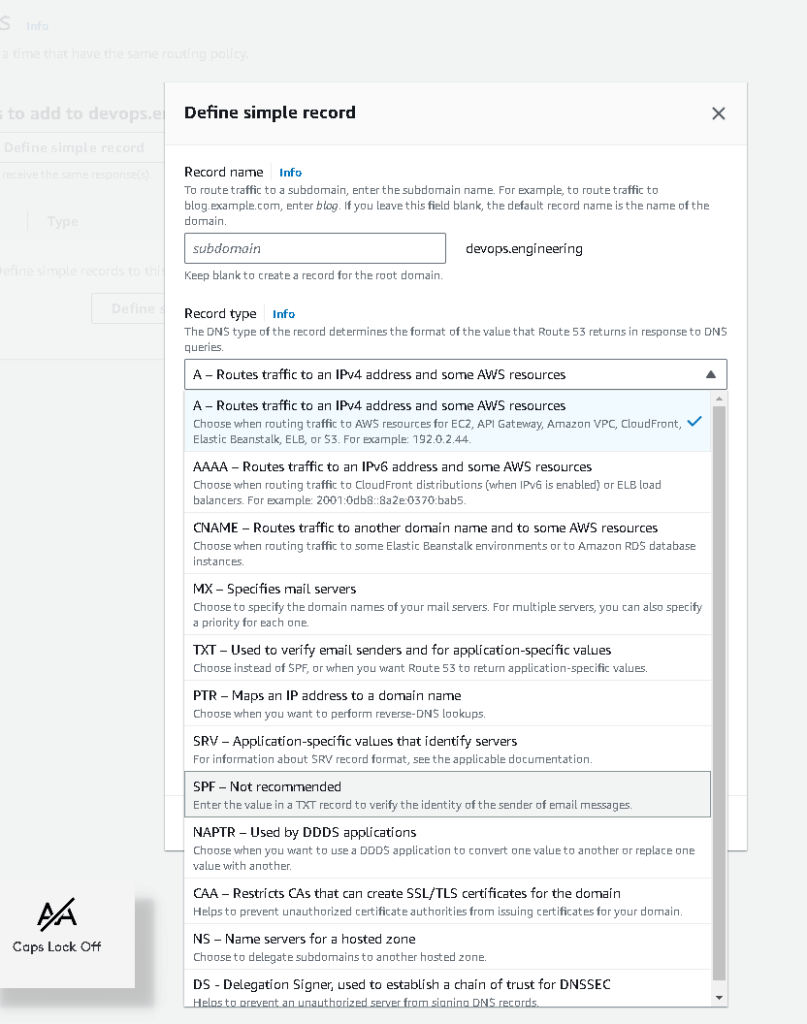Select PTR reverse-DNS record option
Image resolution: width=807 pixels, height=1024 pixels.
pos(447,704)
